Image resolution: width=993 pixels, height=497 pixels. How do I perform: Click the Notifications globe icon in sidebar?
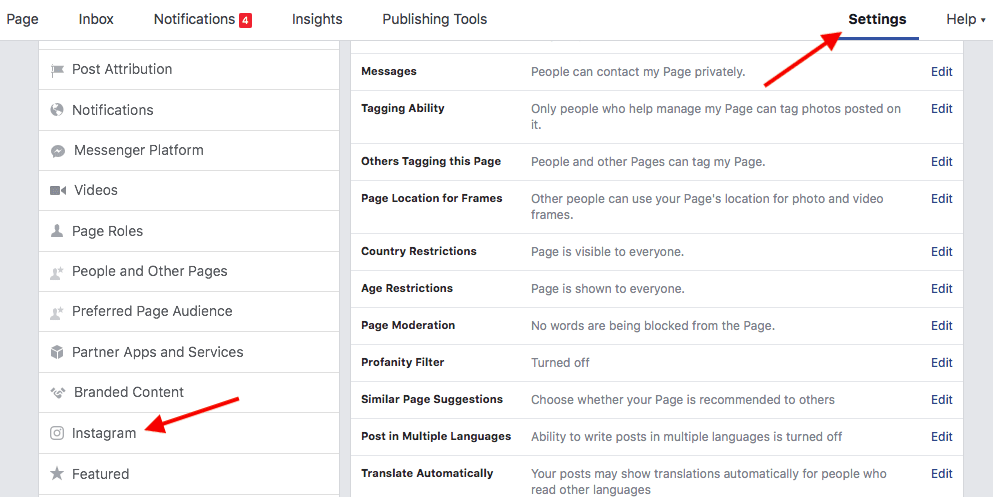click(57, 110)
